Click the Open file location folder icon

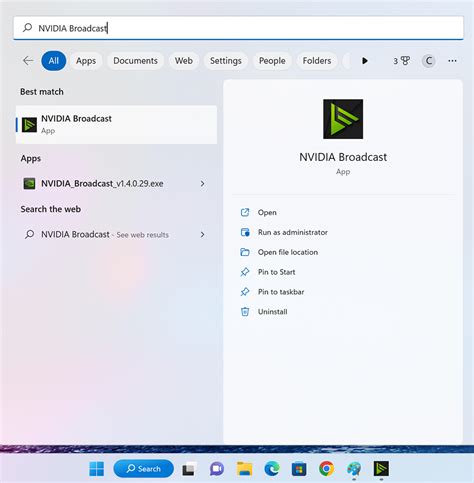coord(245,252)
